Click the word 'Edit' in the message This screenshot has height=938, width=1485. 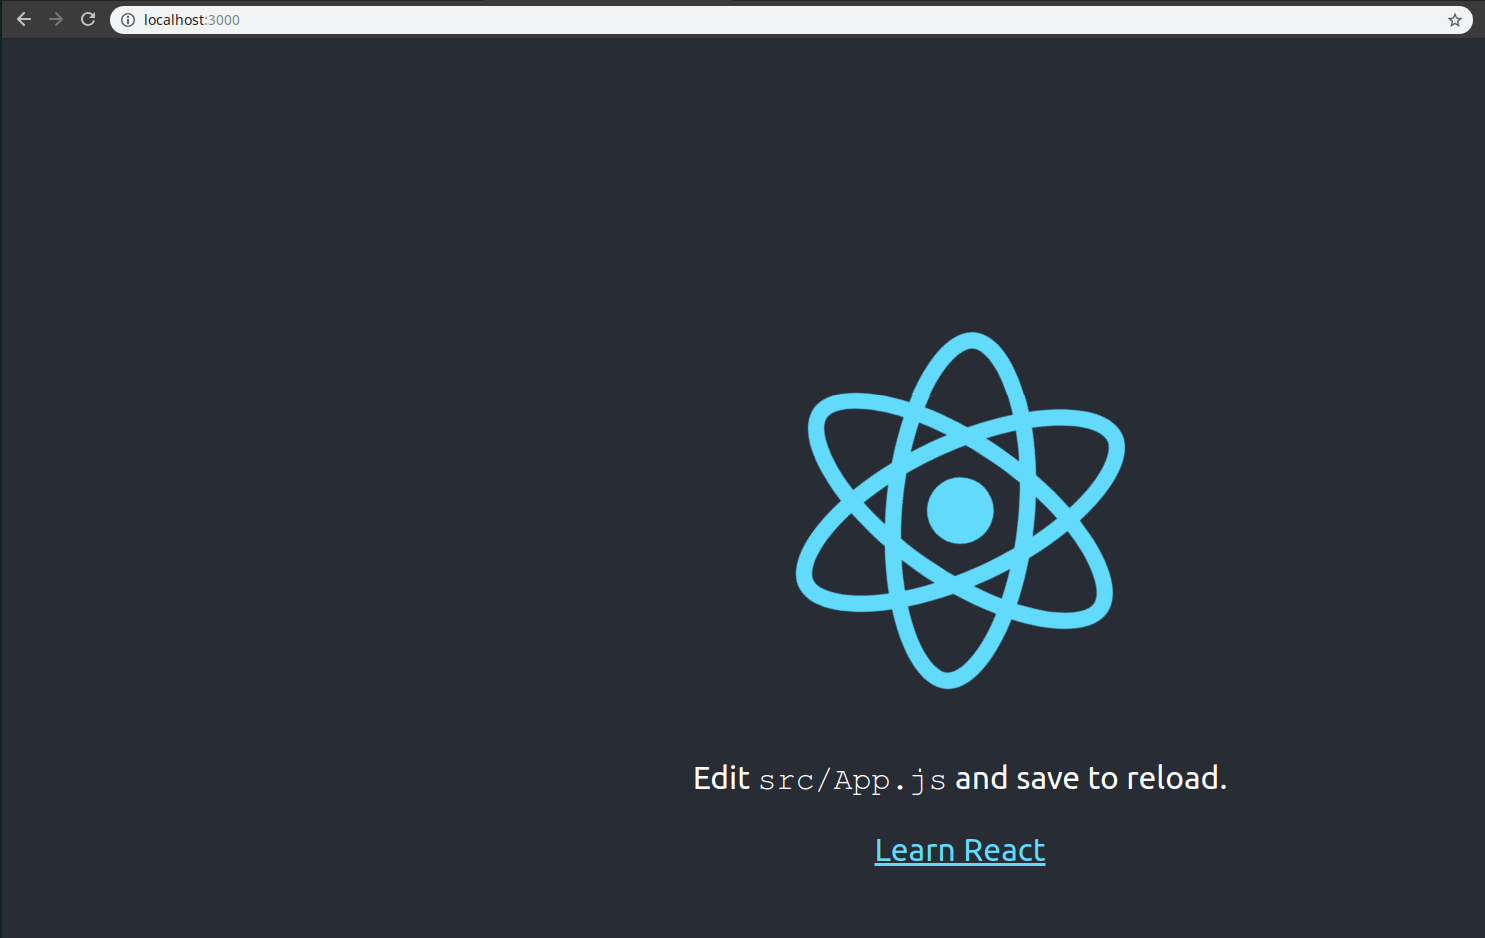pyautogui.click(x=721, y=778)
